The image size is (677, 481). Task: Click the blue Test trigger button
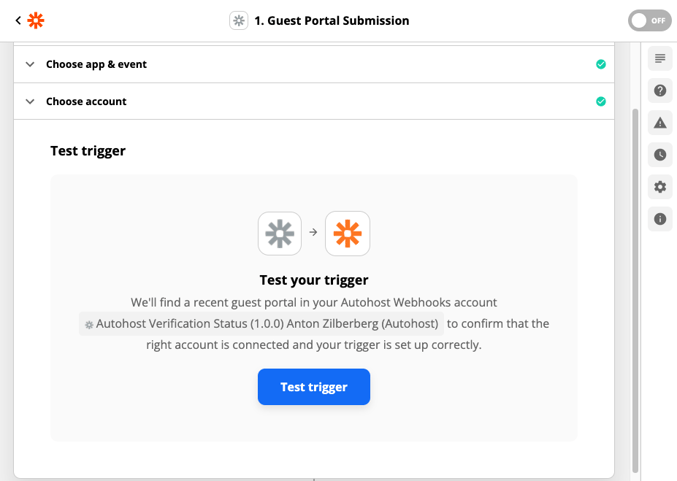pos(314,387)
